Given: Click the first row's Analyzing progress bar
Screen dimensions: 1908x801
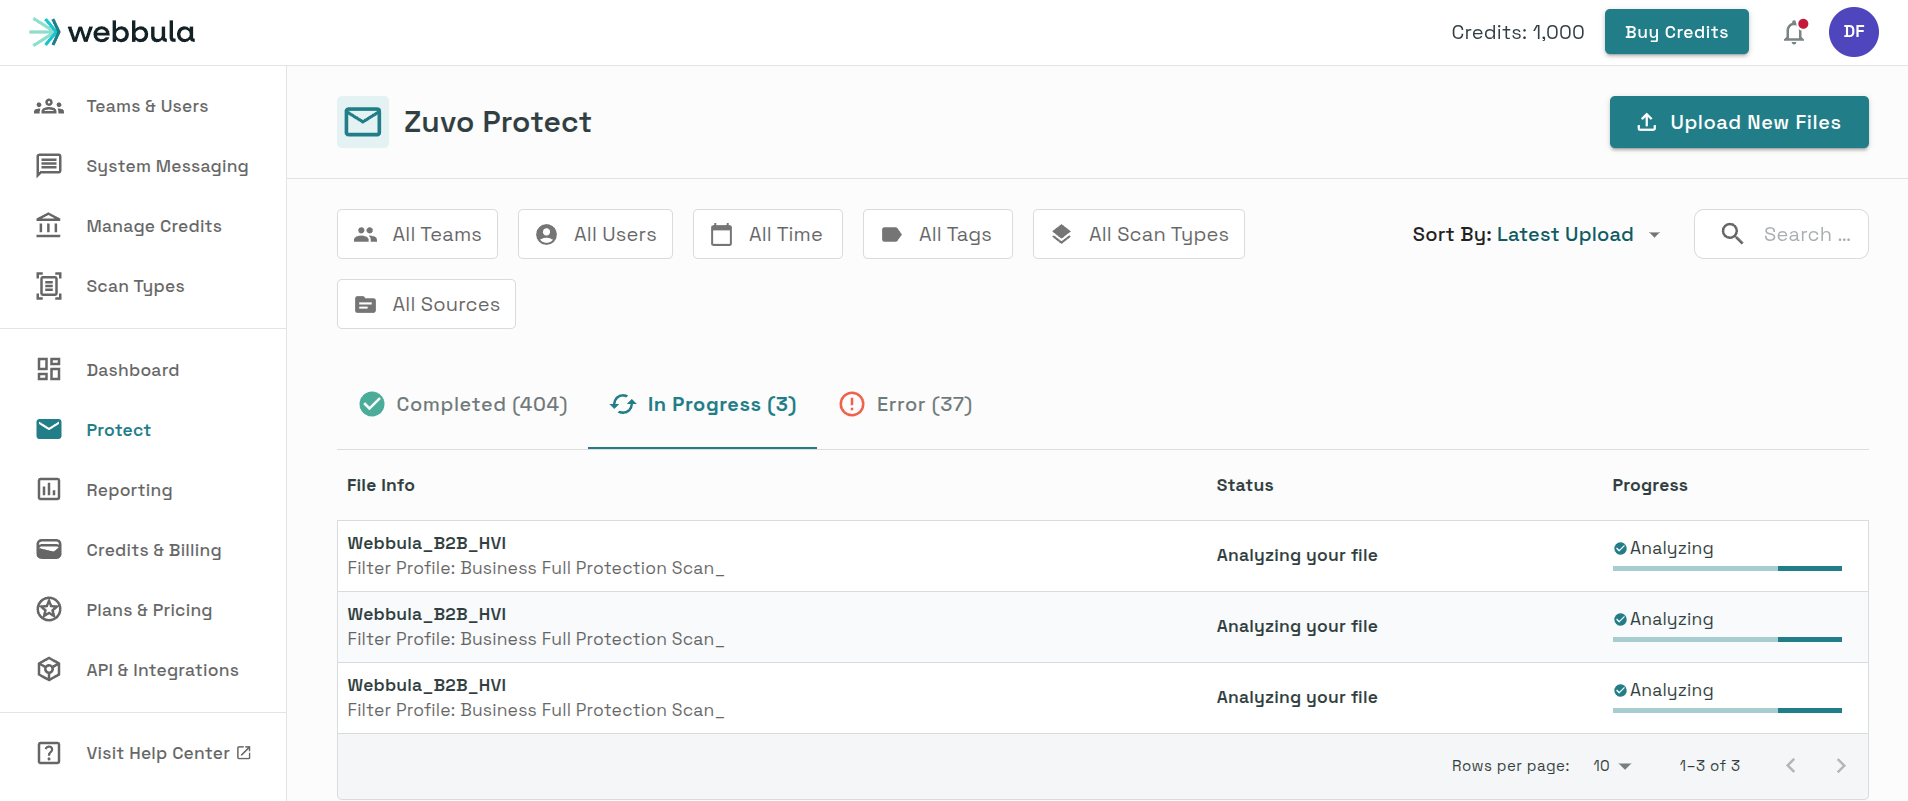Looking at the screenshot, I should pyautogui.click(x=1727, y=568).
